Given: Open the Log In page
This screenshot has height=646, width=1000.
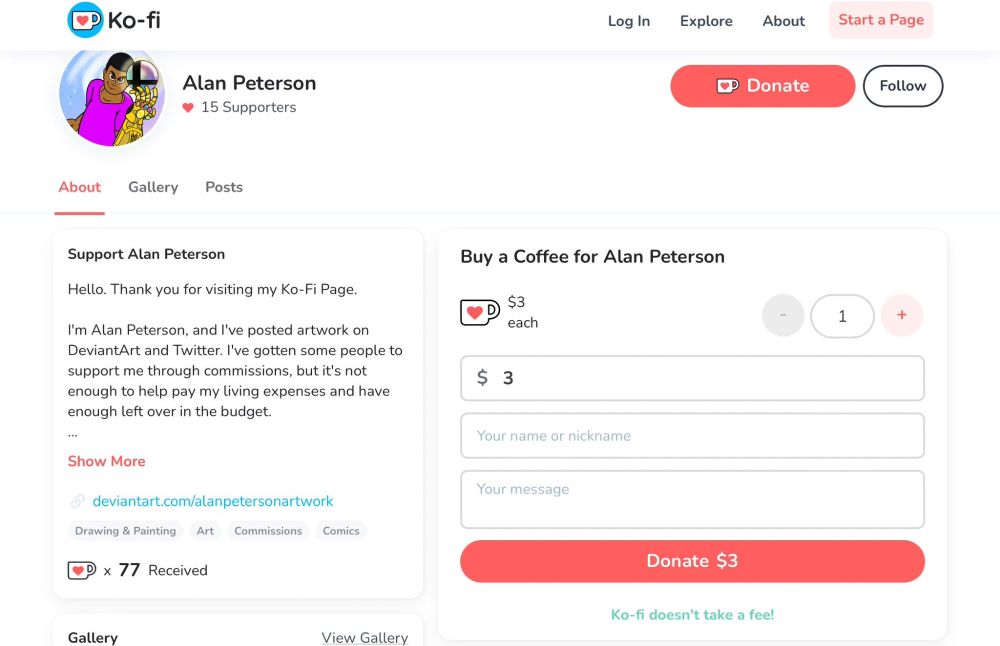Looking at the screenshot, I should [629, 21].
